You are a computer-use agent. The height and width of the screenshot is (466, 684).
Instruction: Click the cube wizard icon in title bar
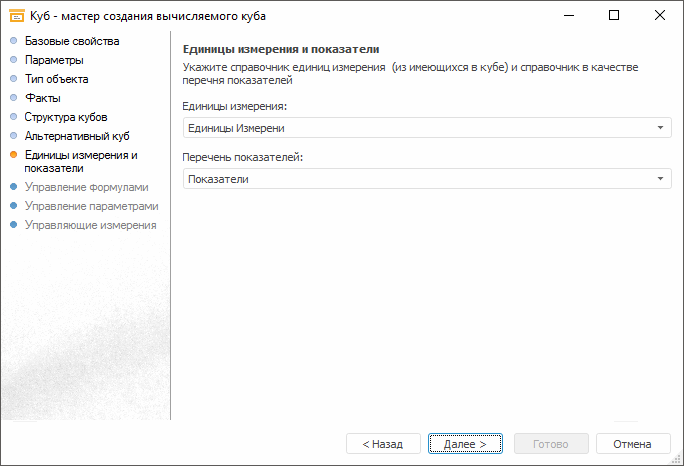click(x=16, y=16)
